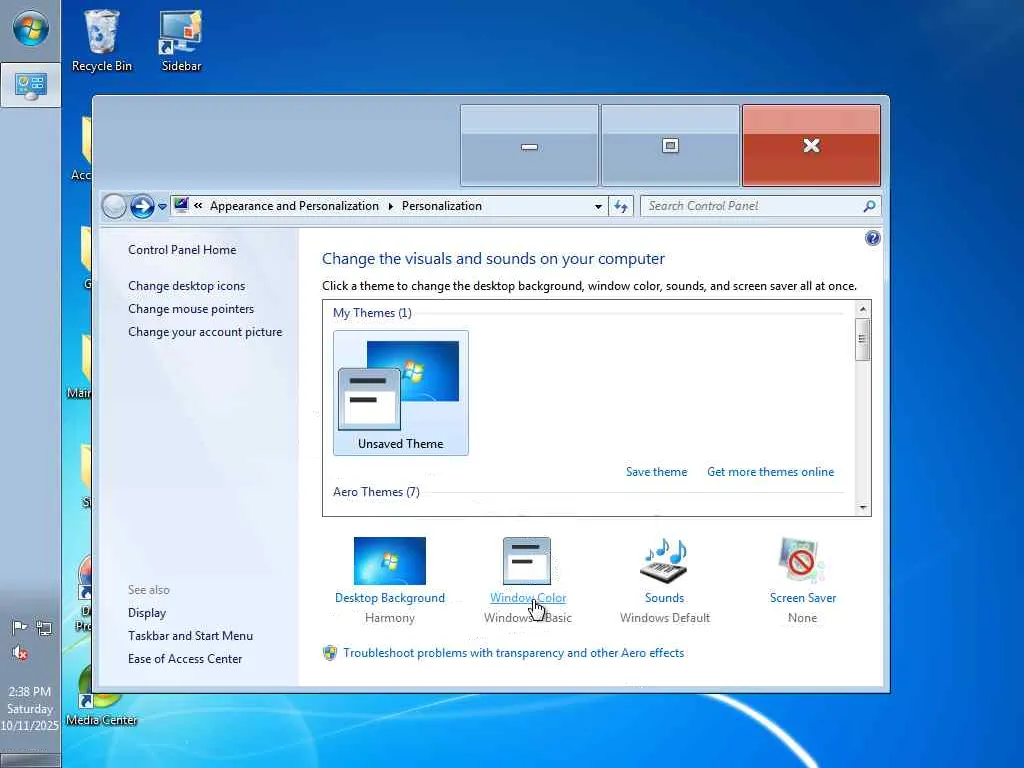This screenshot has height=768, width=1024.
Task: Open the Media Center desktop shortcut
Action: 101,696
